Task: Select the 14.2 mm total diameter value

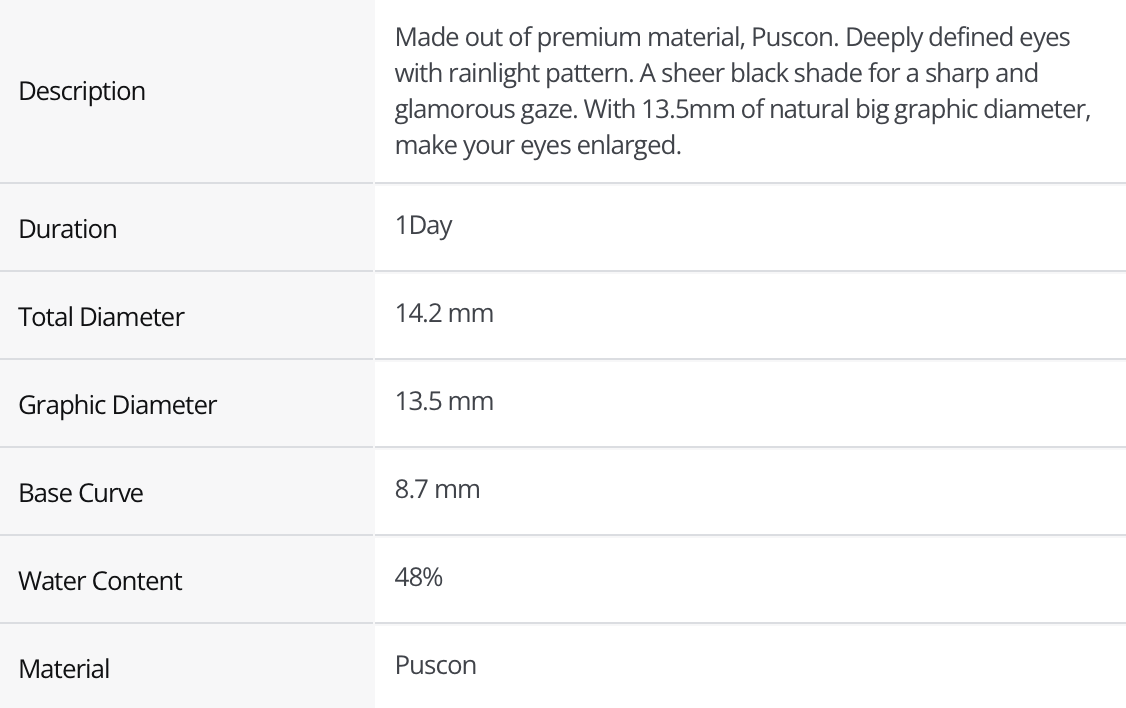Action: 444,314
